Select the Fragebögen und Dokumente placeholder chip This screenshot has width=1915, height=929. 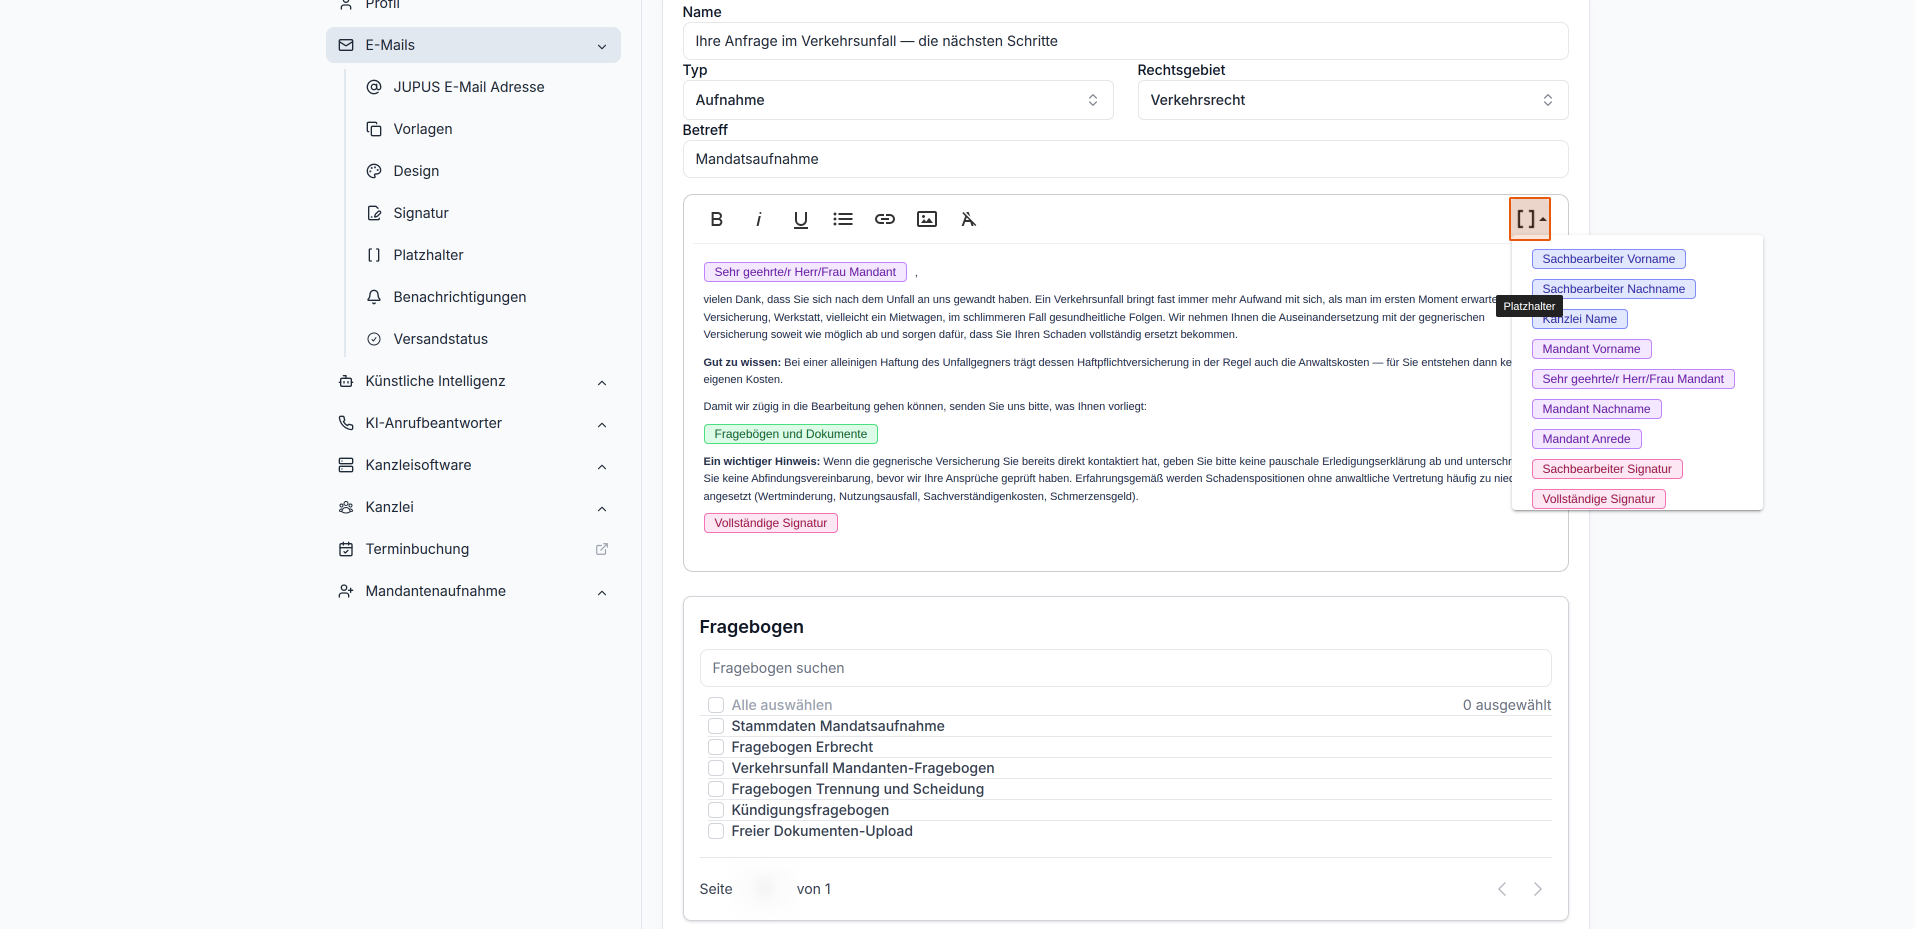click(791, 434)
